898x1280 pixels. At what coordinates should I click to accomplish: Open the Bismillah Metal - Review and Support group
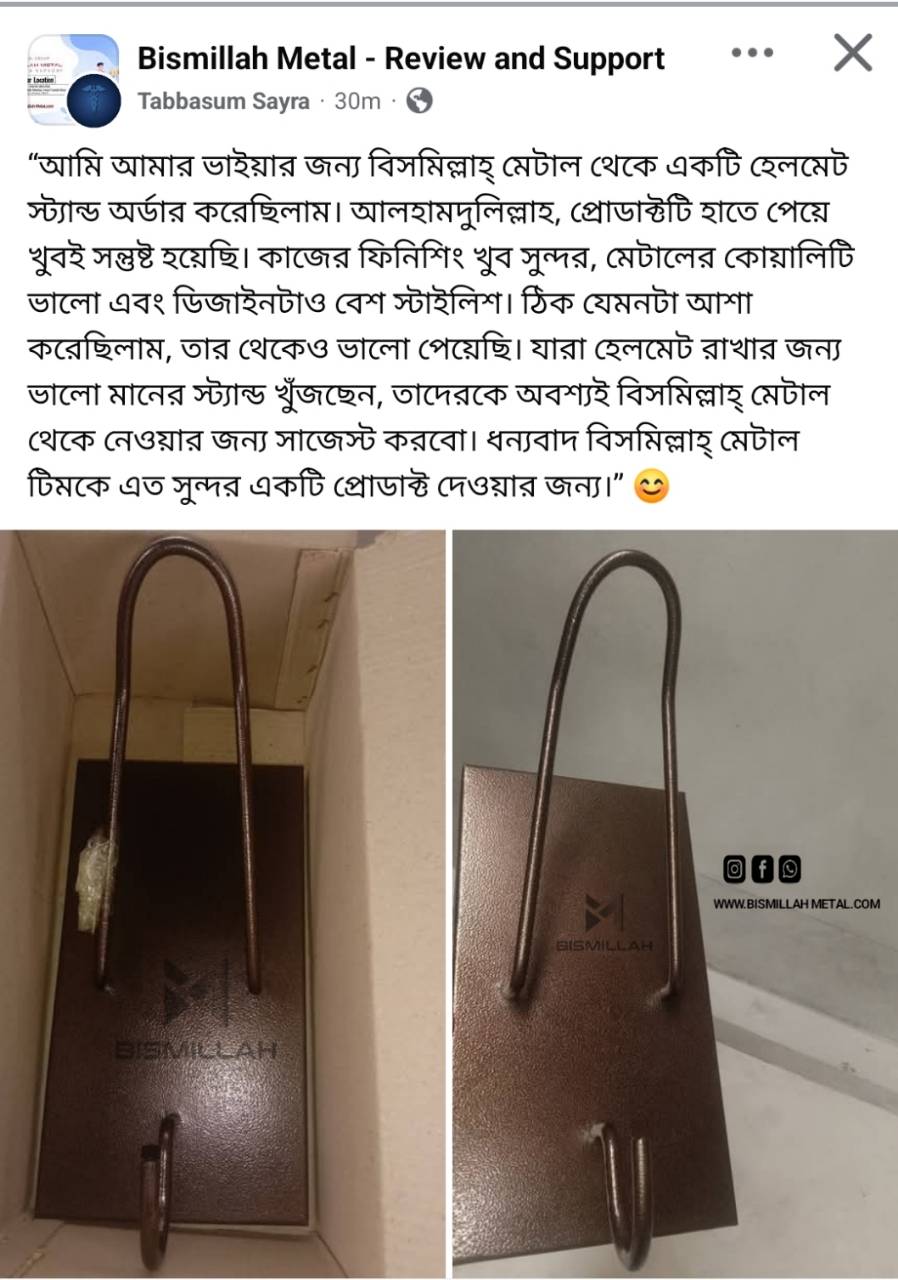pos(401,59)
